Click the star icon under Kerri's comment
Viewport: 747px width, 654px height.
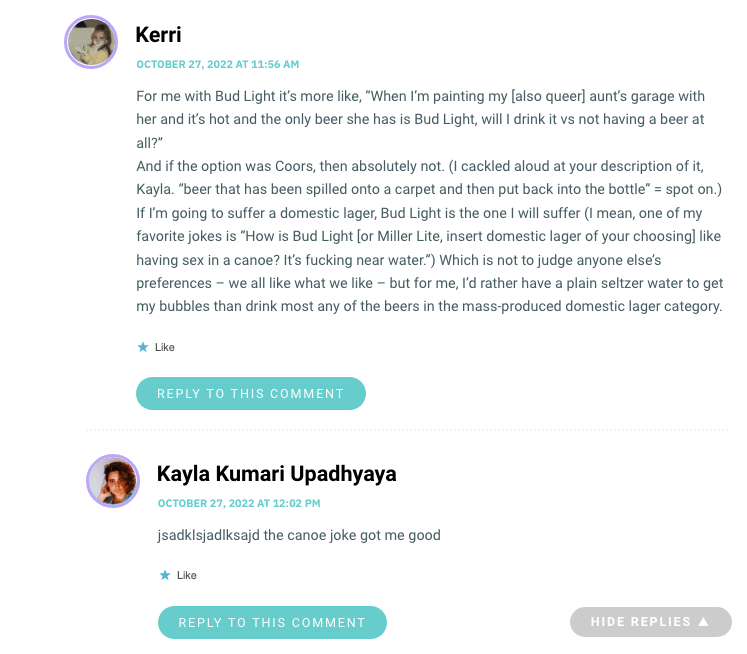click(x=142, y=347)
